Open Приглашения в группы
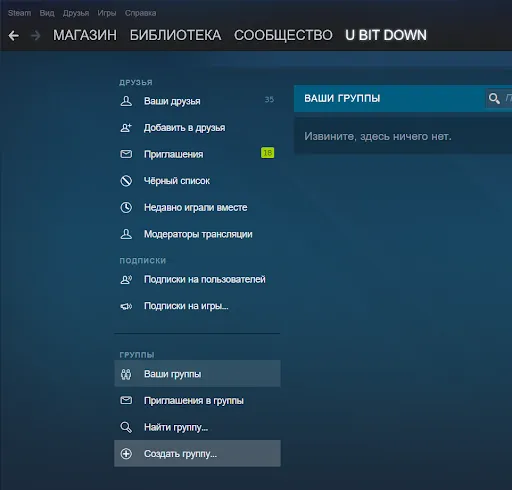 tap(197, 400)
